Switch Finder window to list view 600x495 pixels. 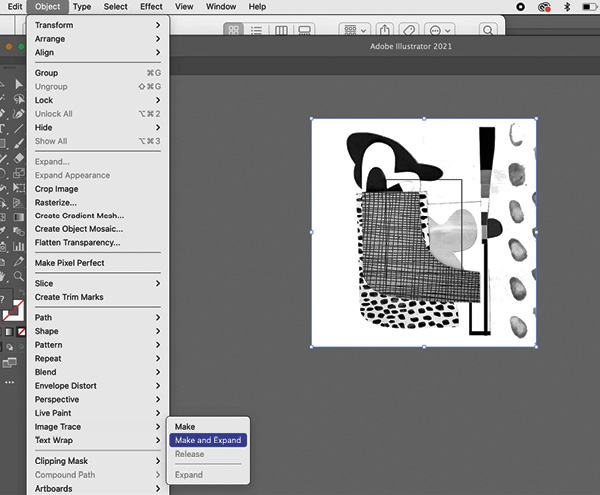256,30
